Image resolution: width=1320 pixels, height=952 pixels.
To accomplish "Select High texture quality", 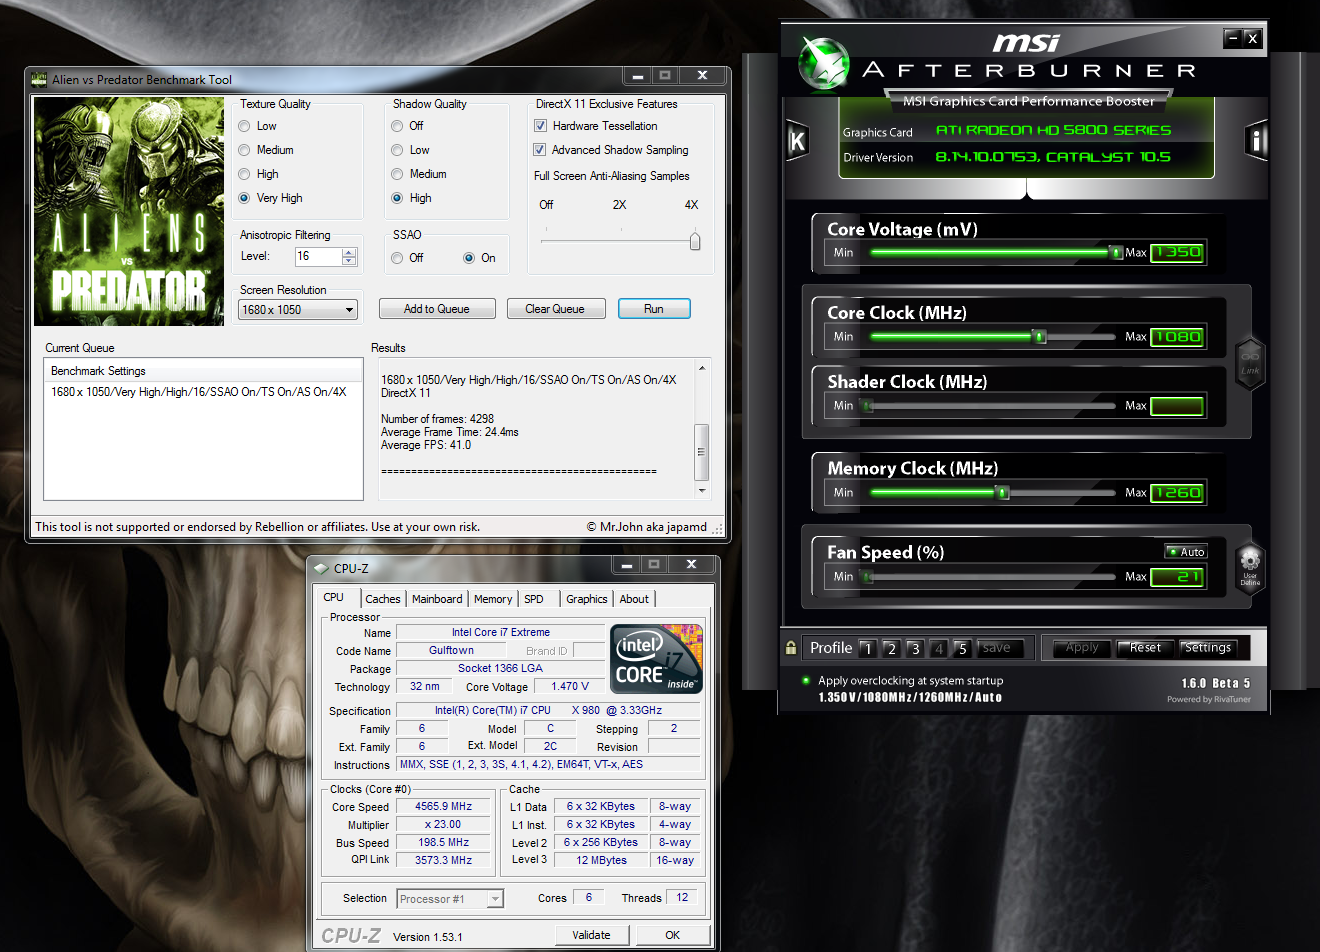I will [244, 174].
